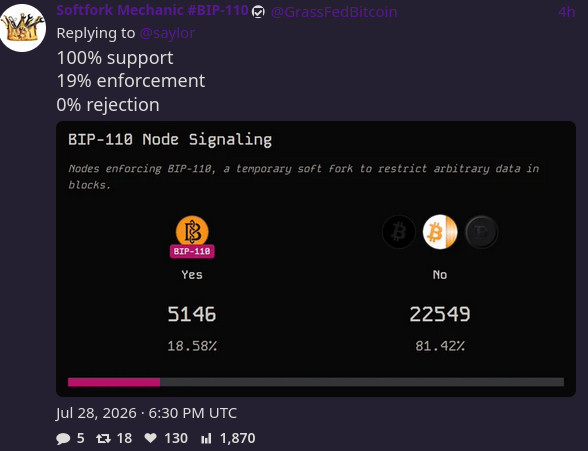Open the crown profile avatar

[x=23, y=28]
